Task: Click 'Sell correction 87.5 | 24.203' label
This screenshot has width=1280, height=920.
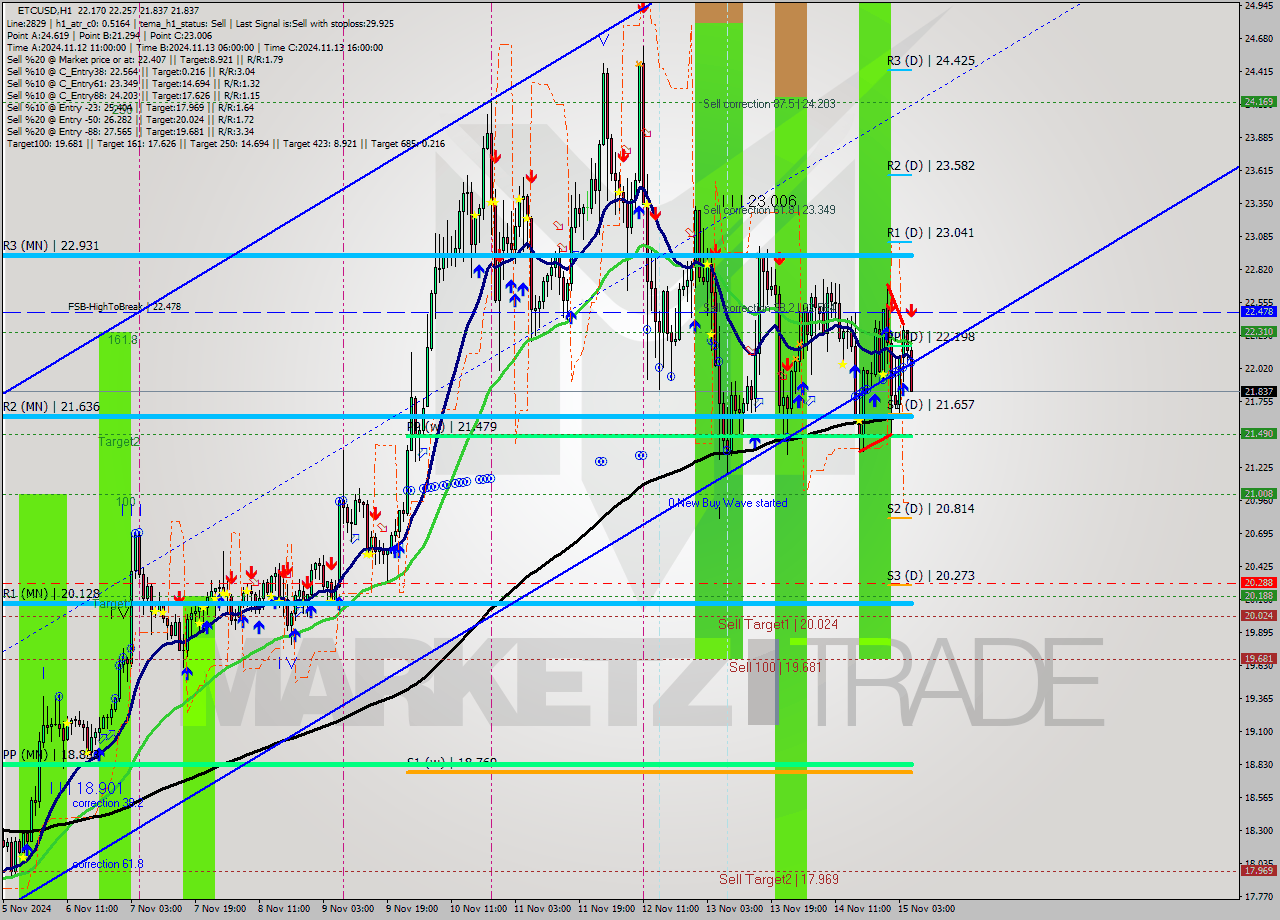Action: click(768, 104)
